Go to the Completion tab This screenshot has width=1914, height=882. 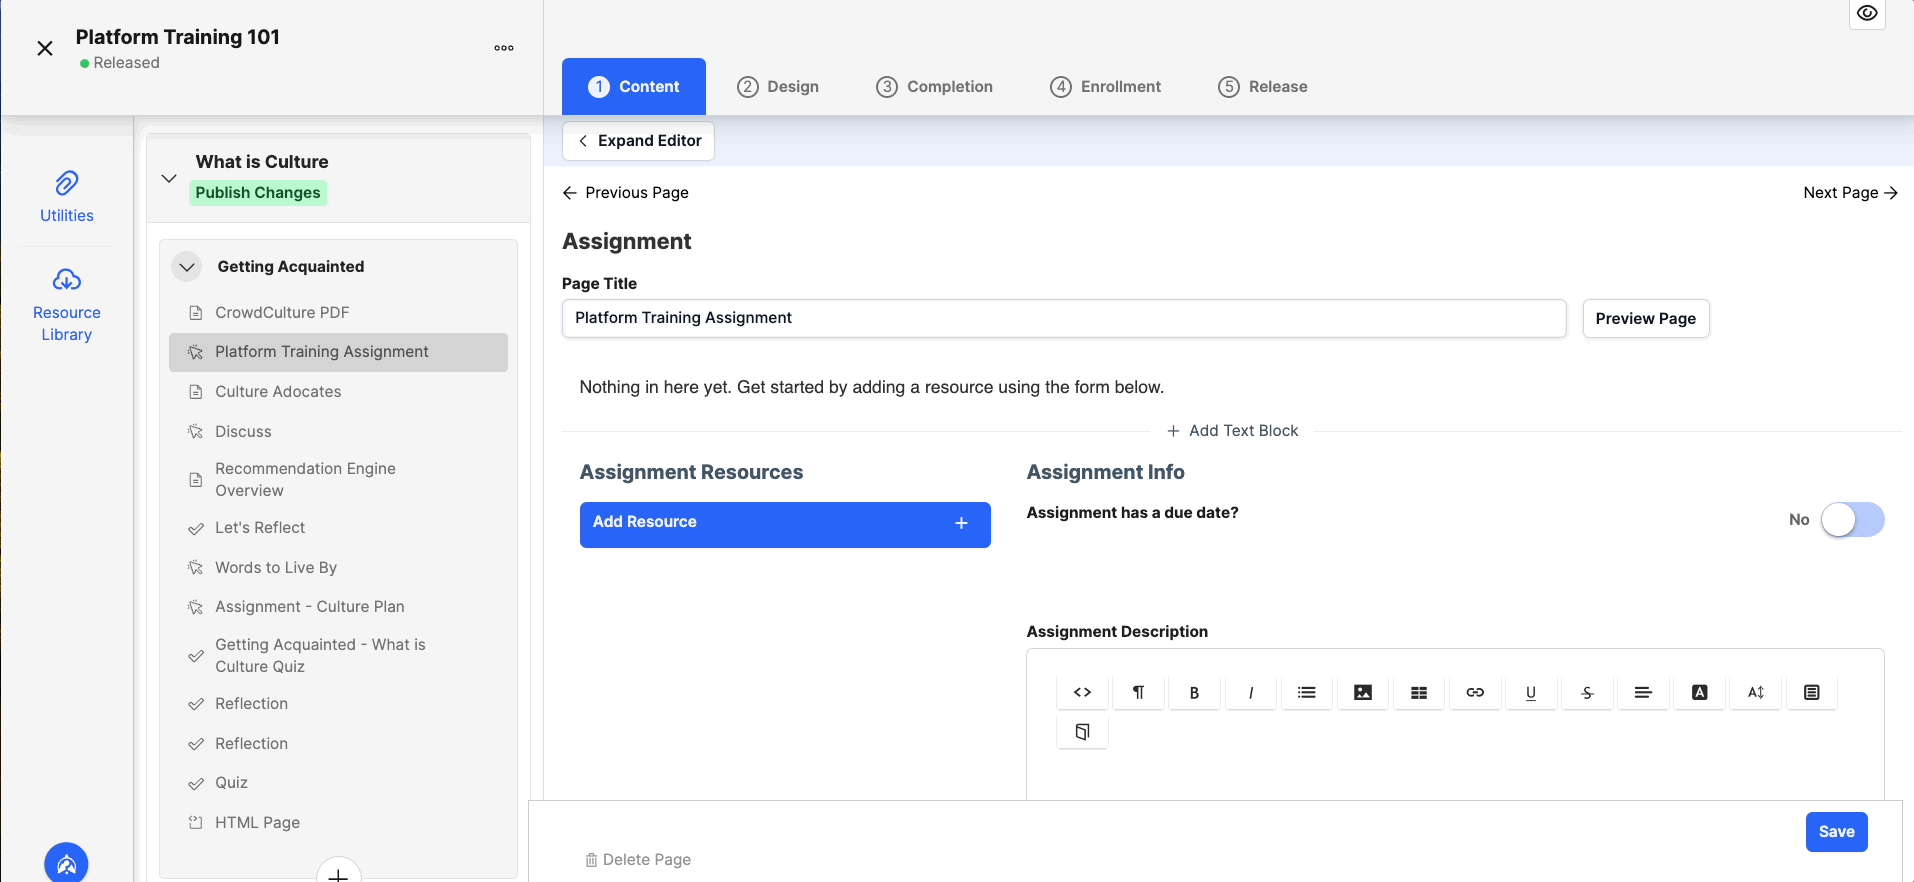934,87
